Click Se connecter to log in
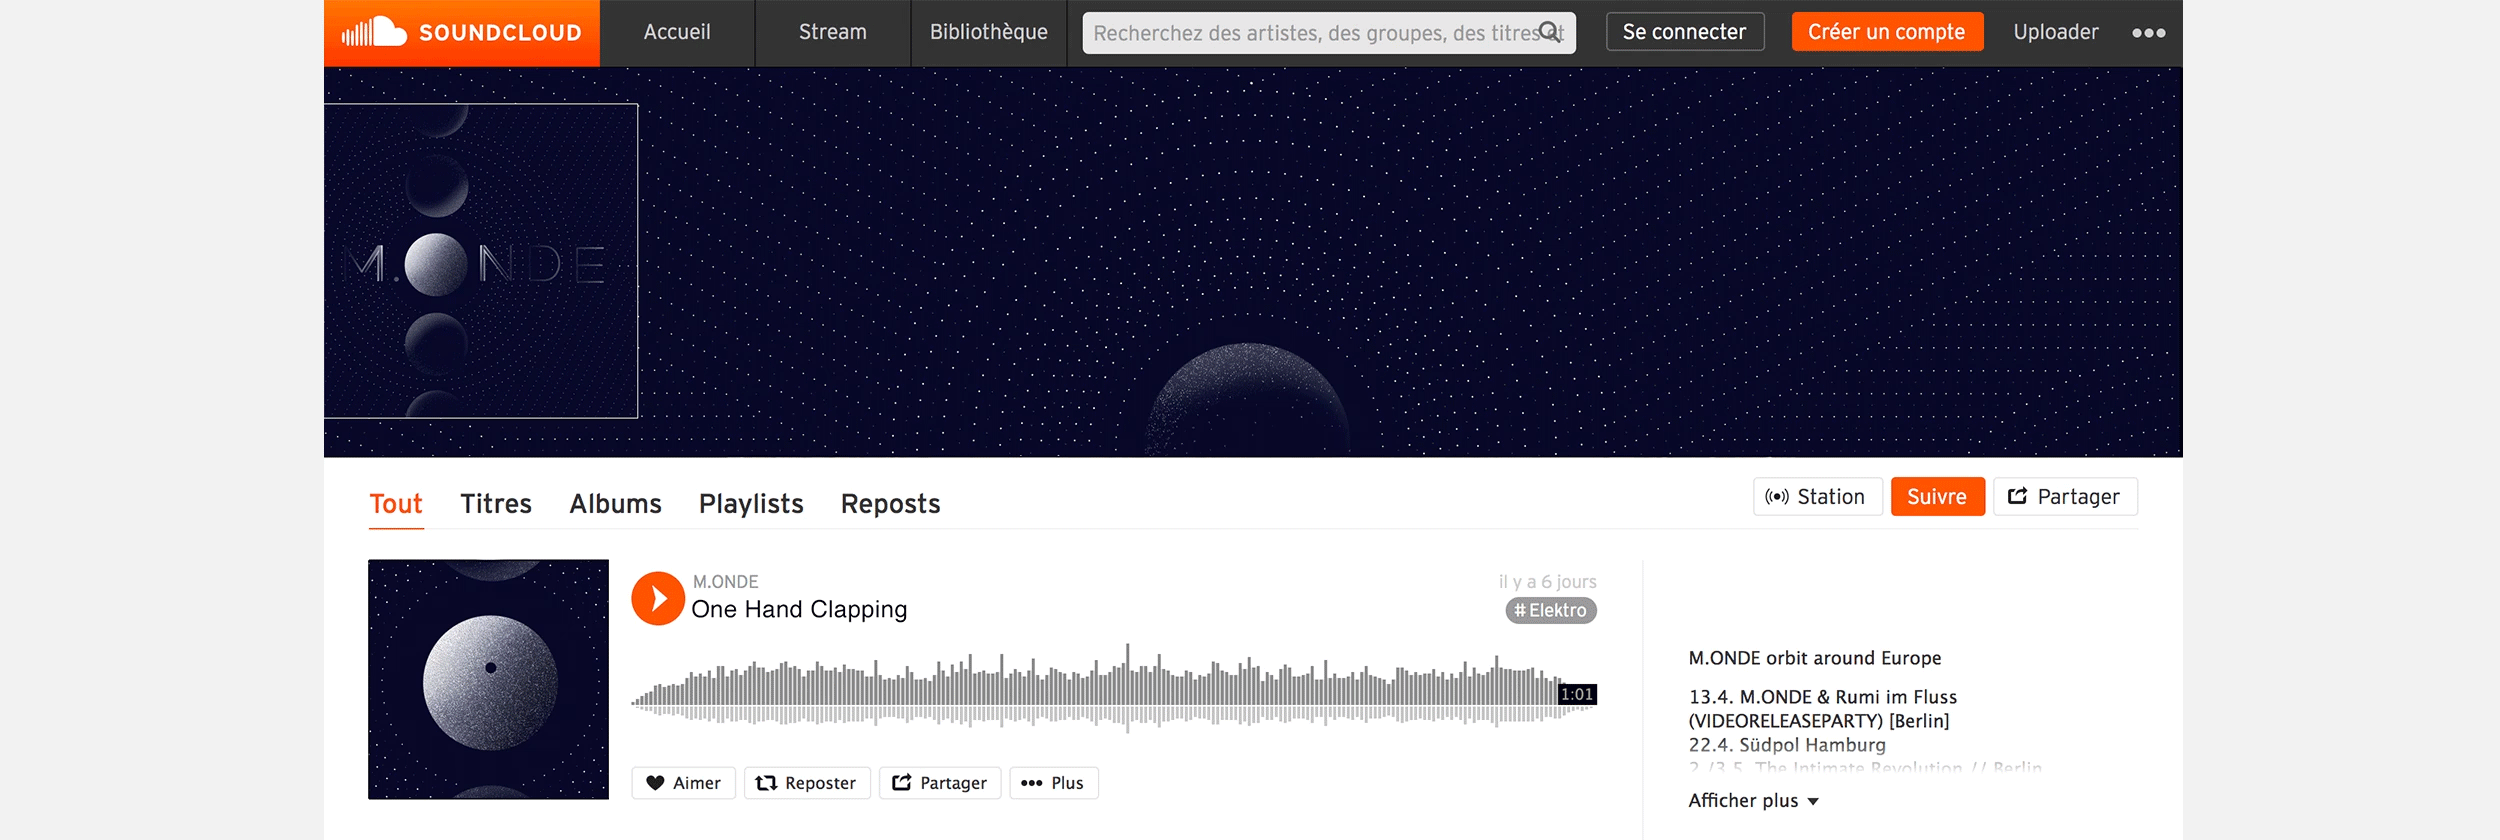 point(1684,32)
